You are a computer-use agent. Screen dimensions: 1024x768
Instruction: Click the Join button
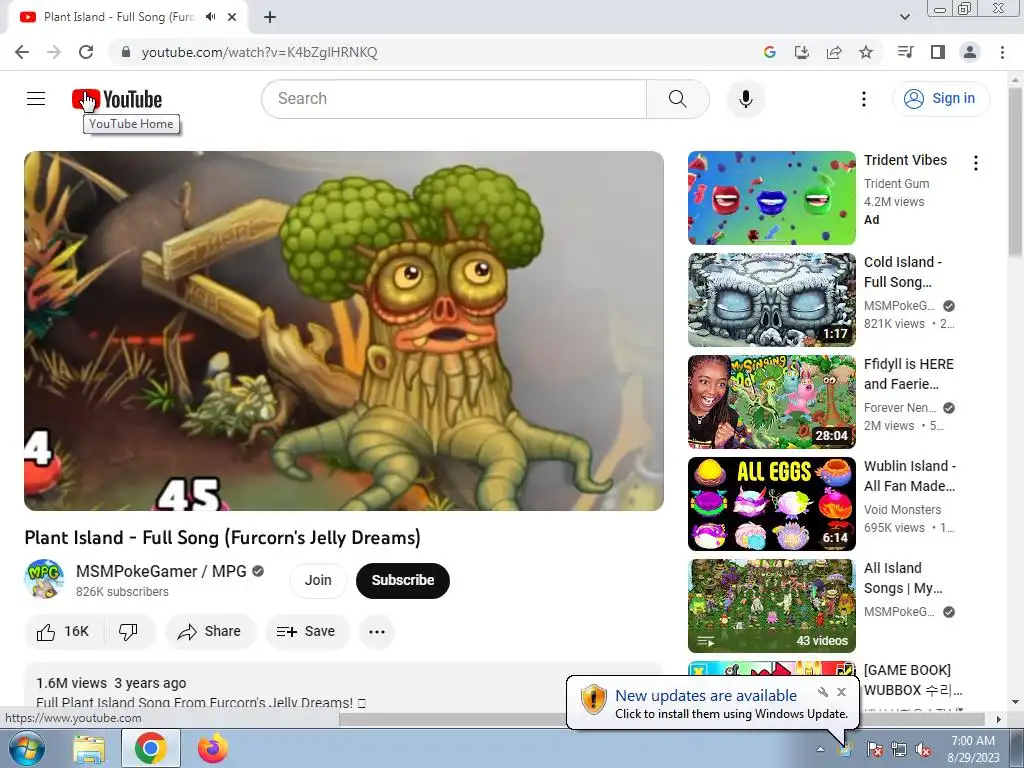[318, 580]
